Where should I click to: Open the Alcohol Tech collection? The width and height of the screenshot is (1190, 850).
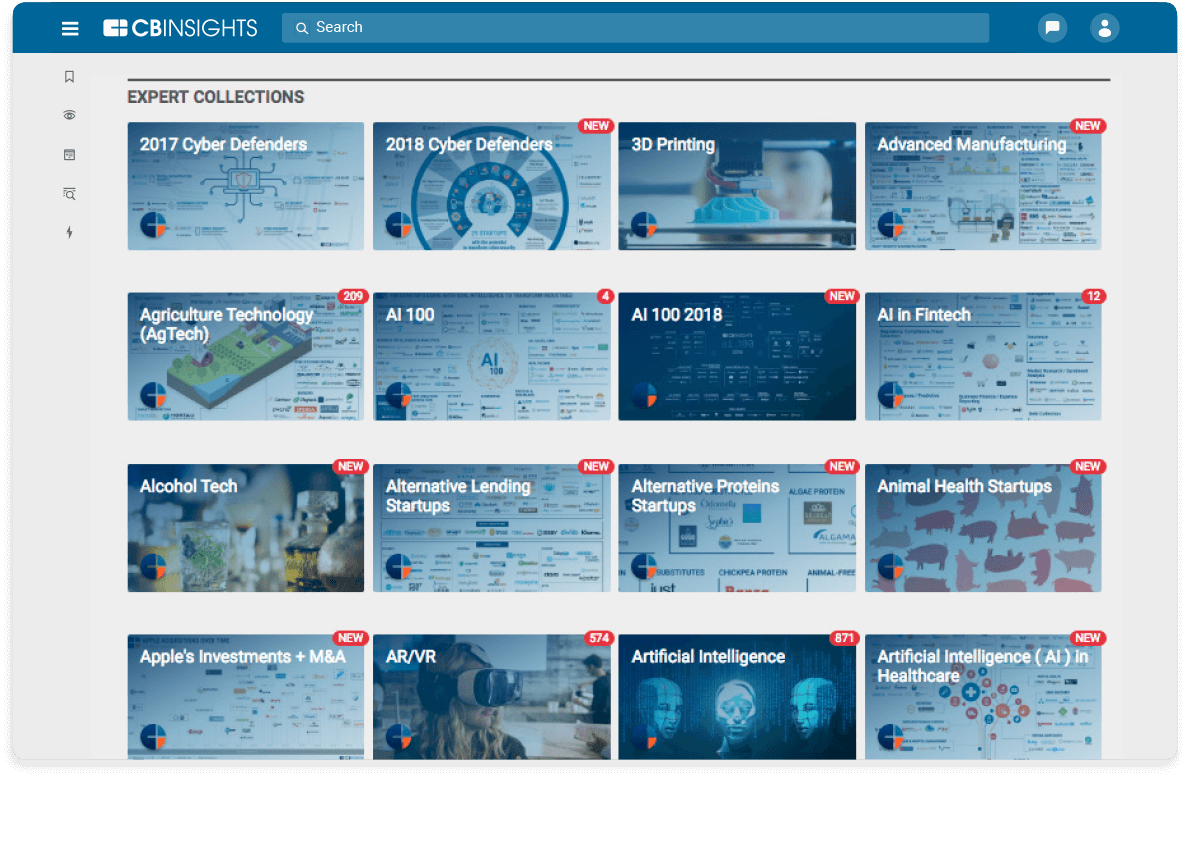coord(245,528)
